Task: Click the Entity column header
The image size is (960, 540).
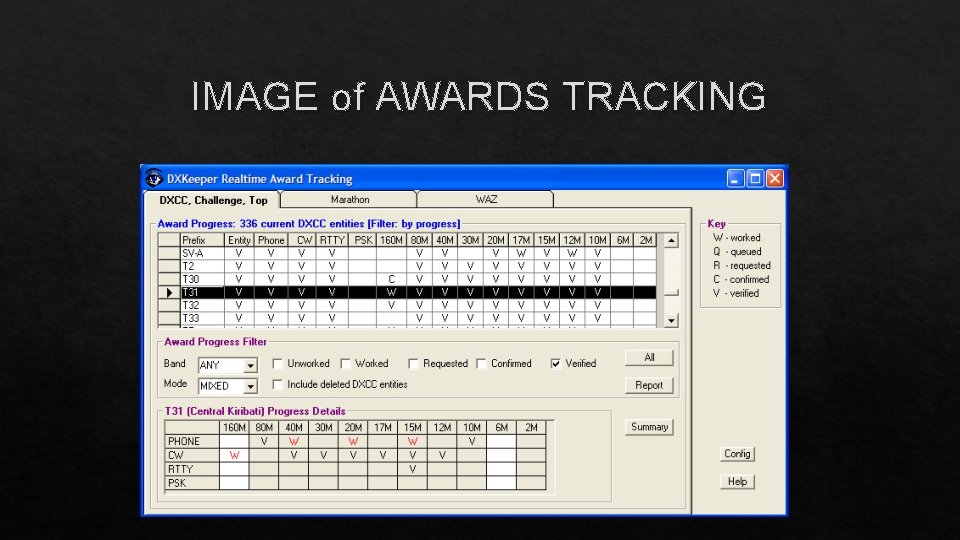Action: pos(239,240)
